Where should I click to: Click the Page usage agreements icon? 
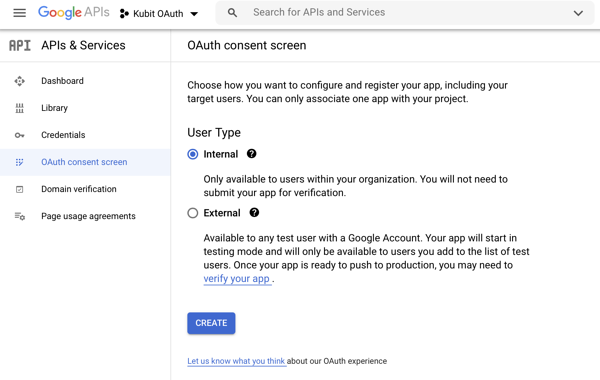(x=20, y=216)
